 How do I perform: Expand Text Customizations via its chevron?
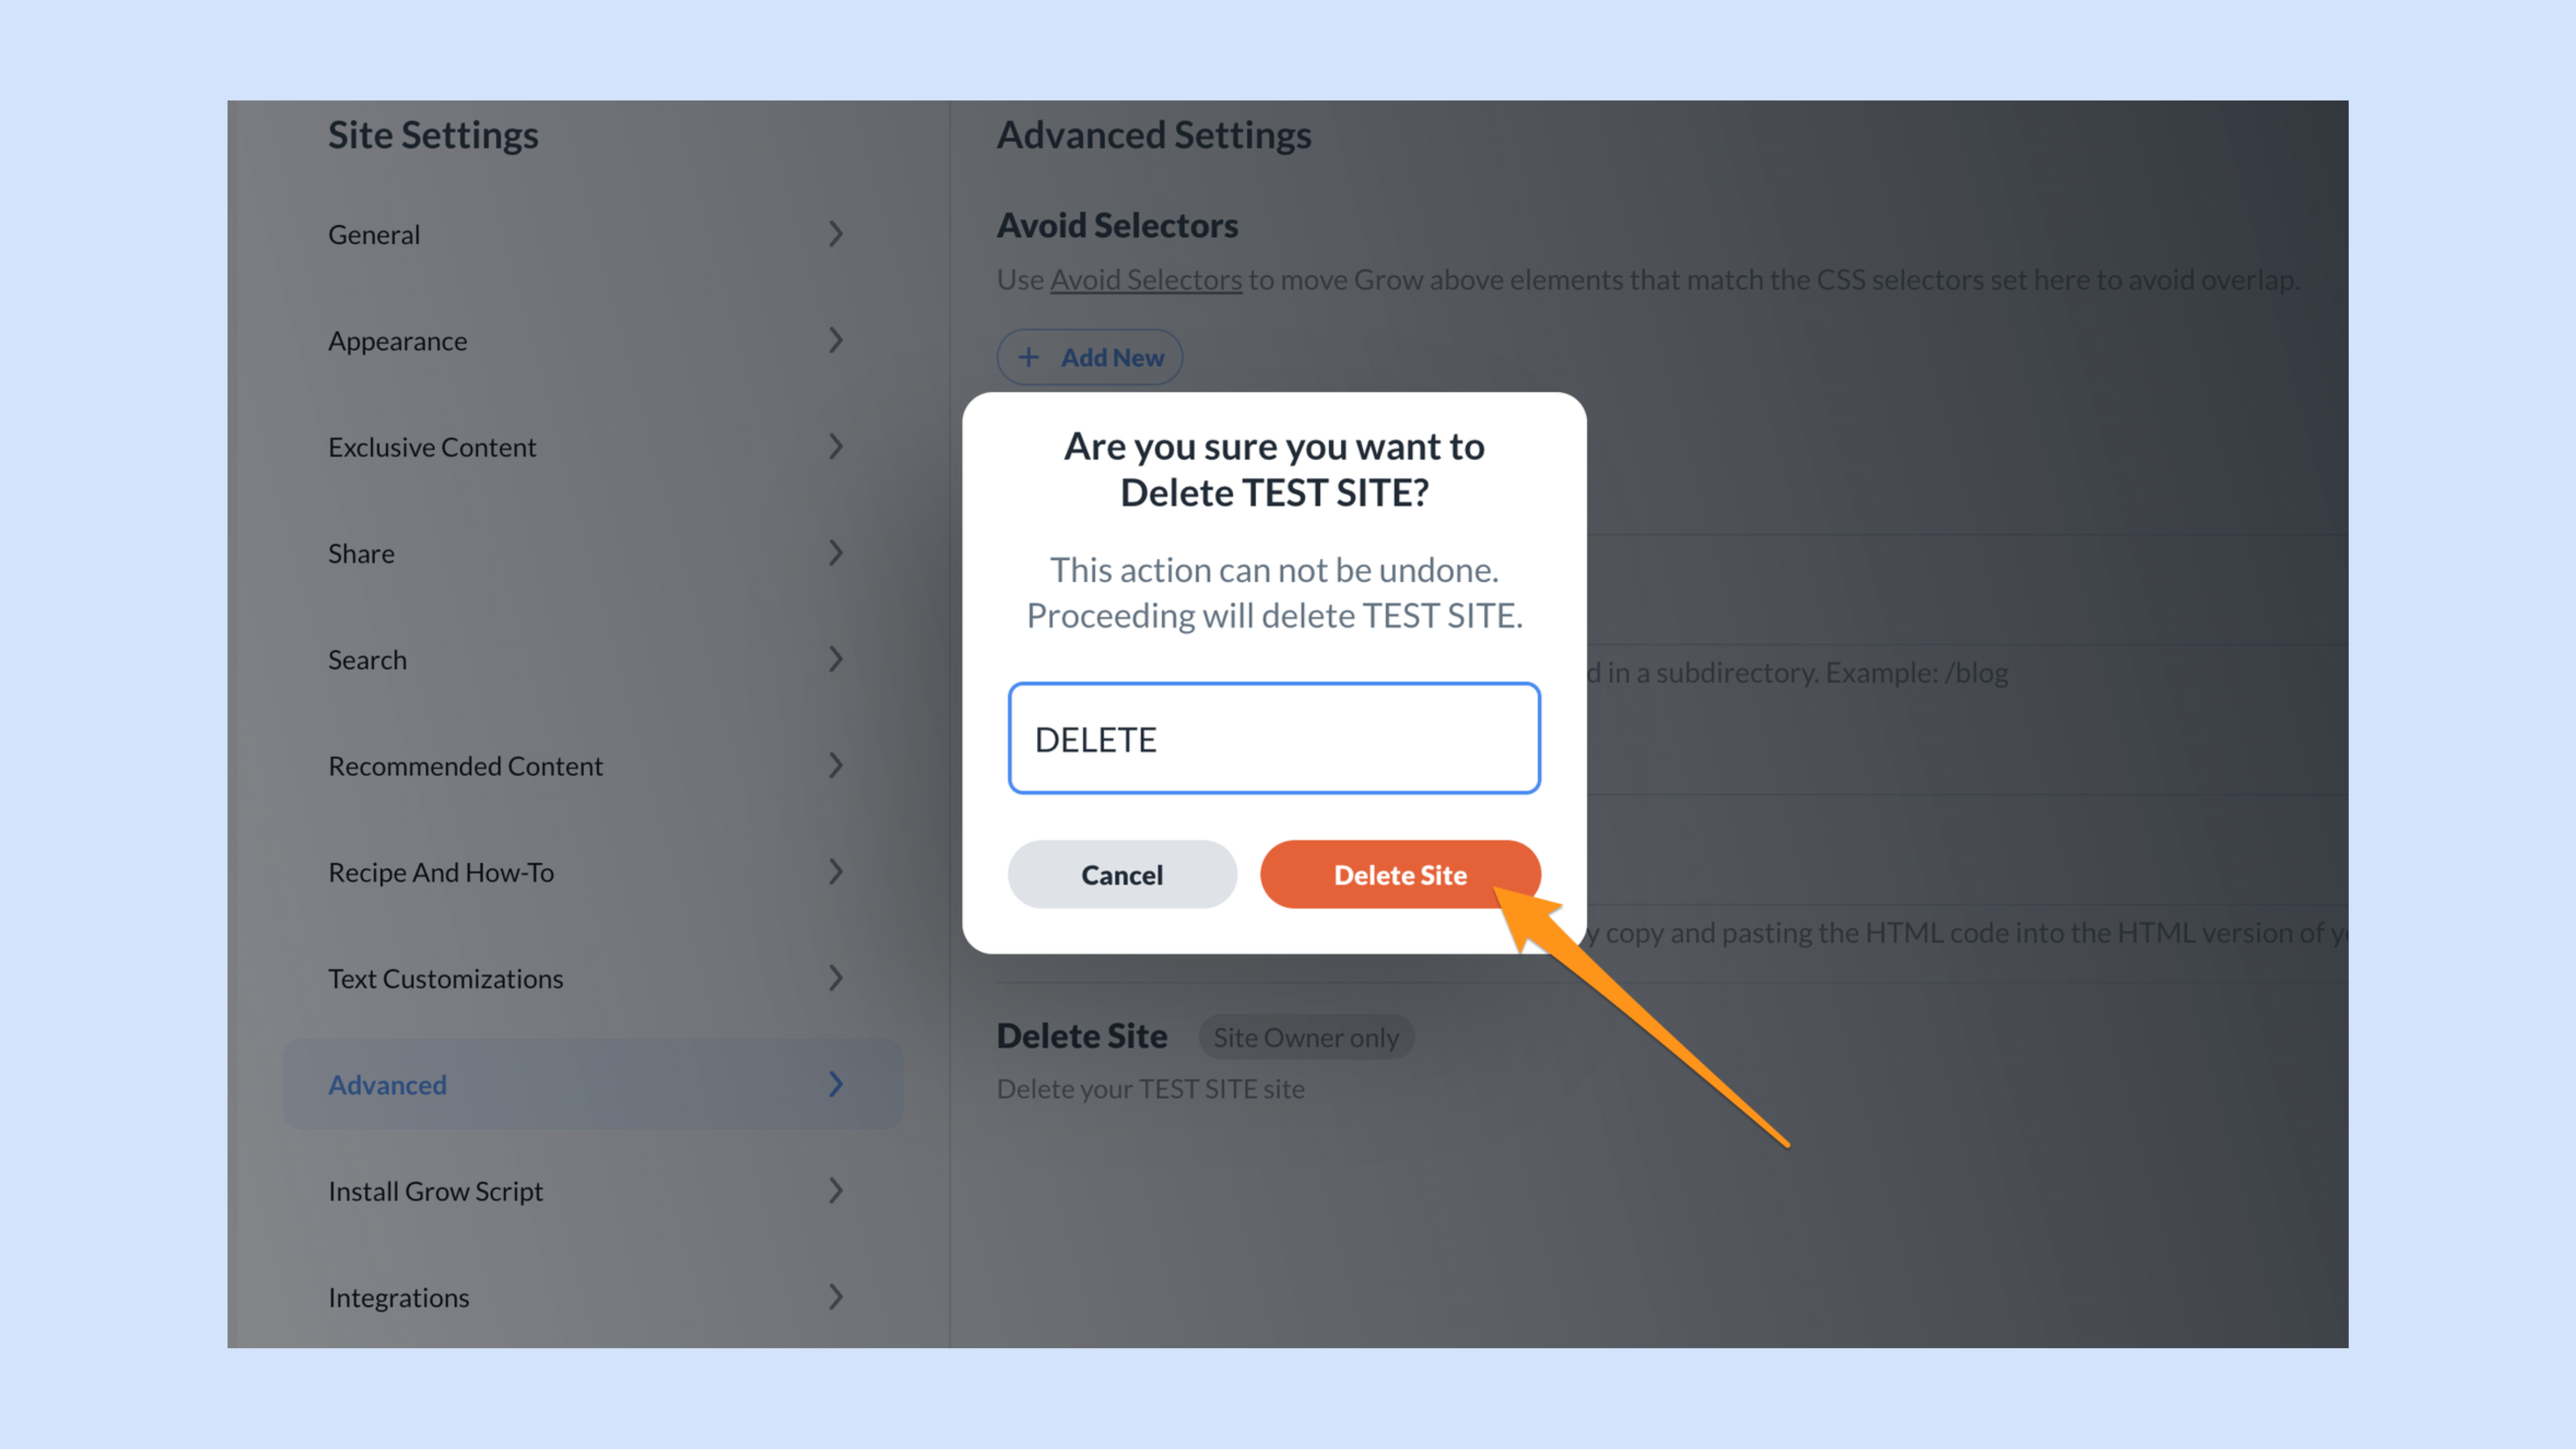coord(836,978)
